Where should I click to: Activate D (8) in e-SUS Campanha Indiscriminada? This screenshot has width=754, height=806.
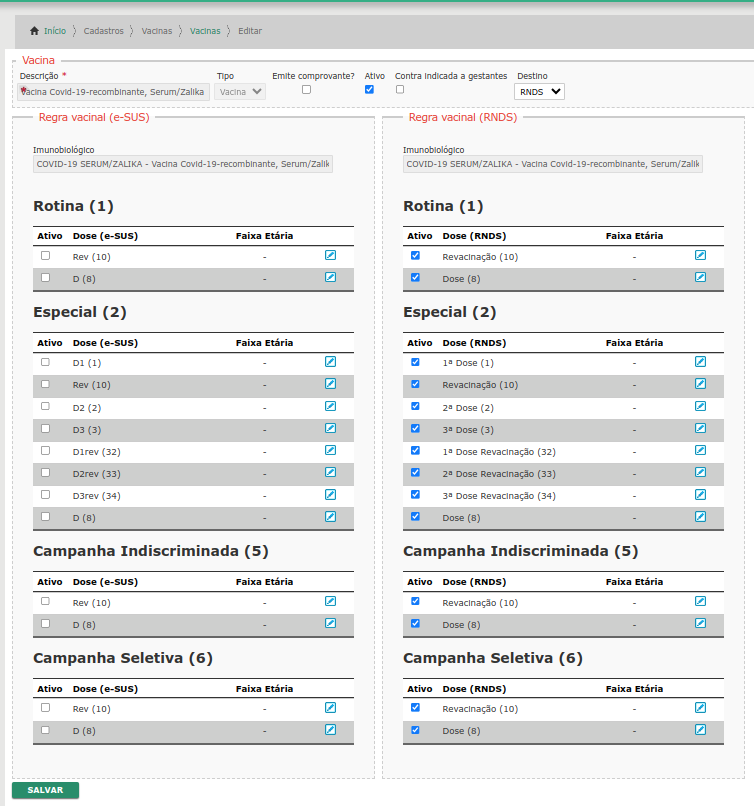pyautogui.click(x=45, y=624)
